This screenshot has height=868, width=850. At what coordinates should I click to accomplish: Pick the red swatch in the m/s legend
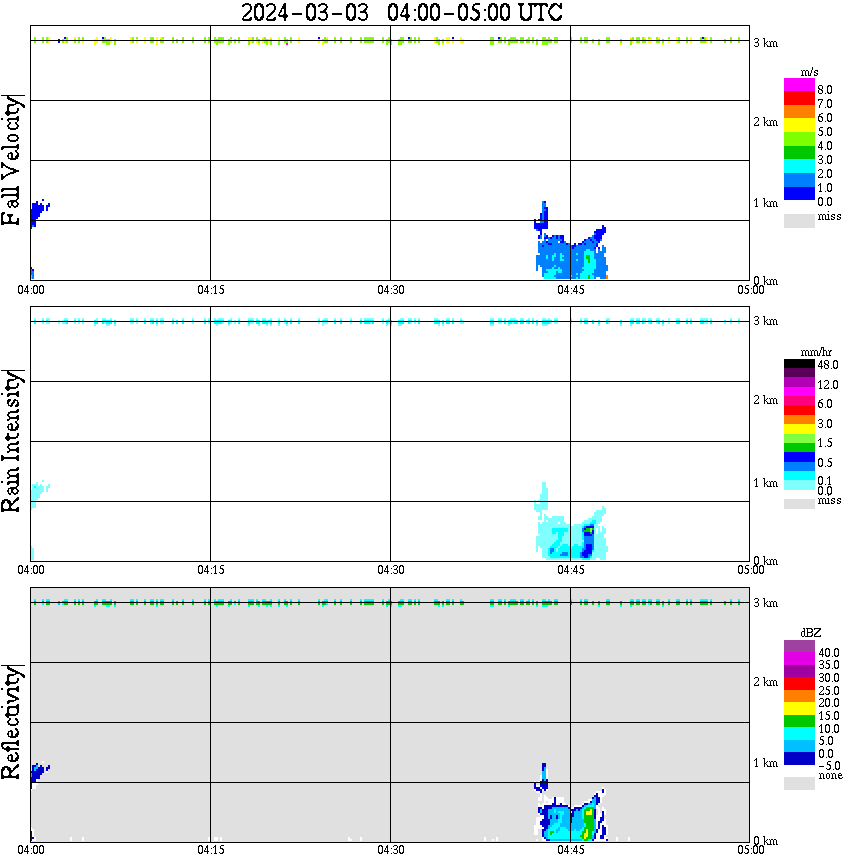(799, 99)
